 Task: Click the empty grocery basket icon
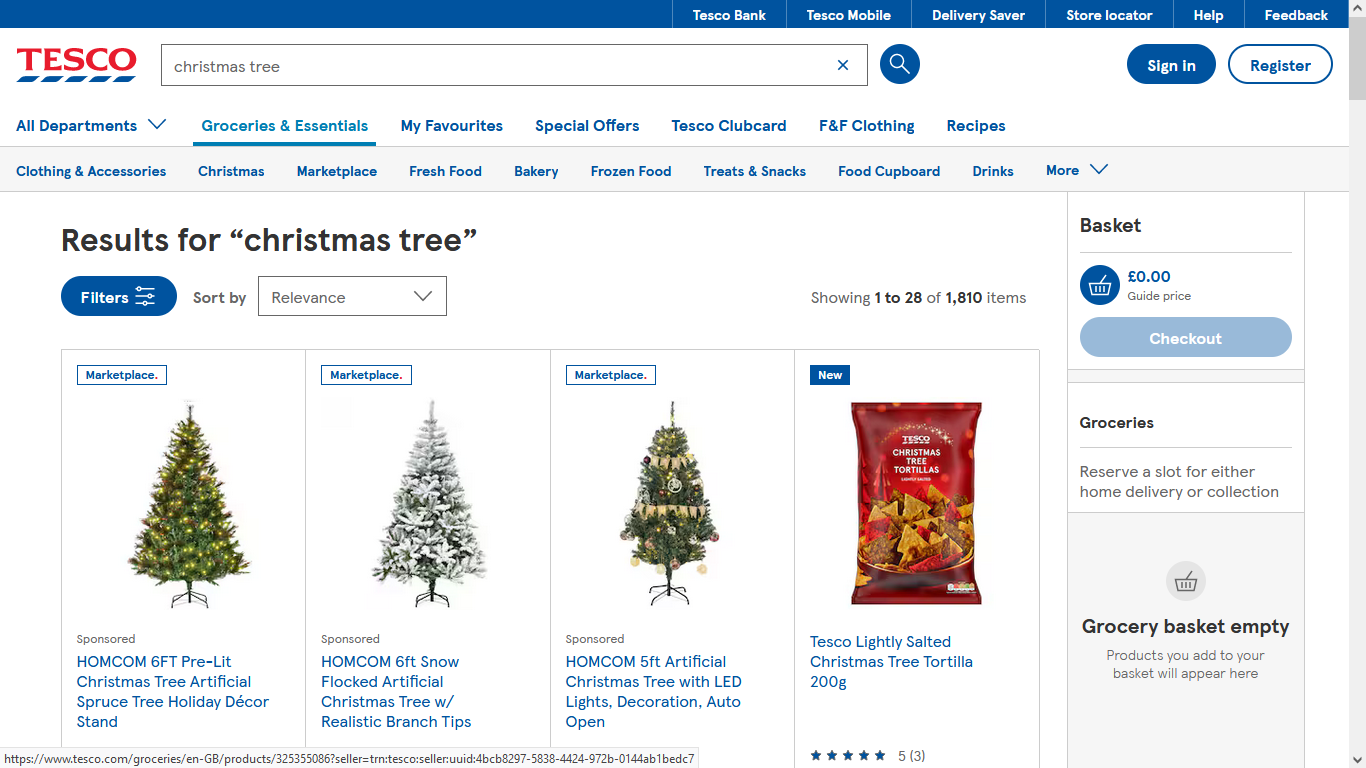tap(1186, 581)
